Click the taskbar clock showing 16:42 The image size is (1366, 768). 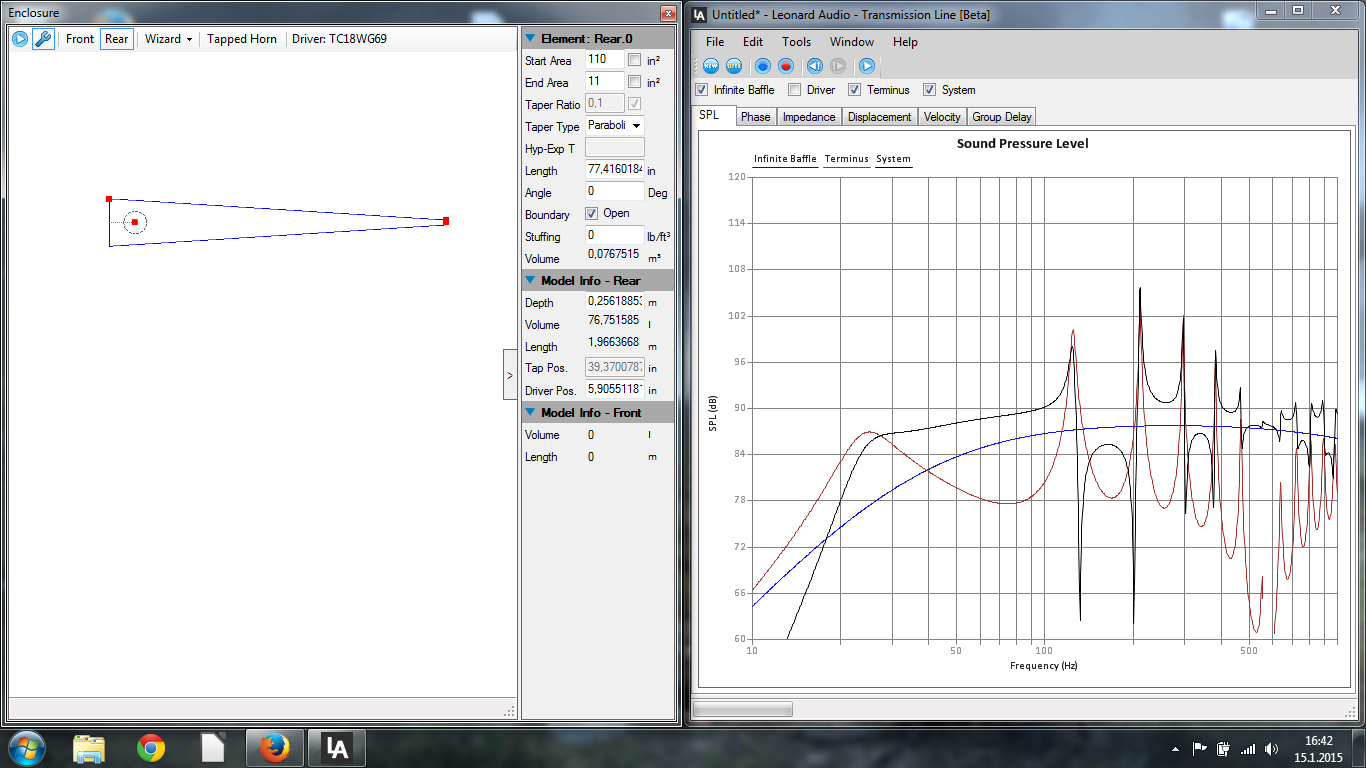(x=1319, y=741)
